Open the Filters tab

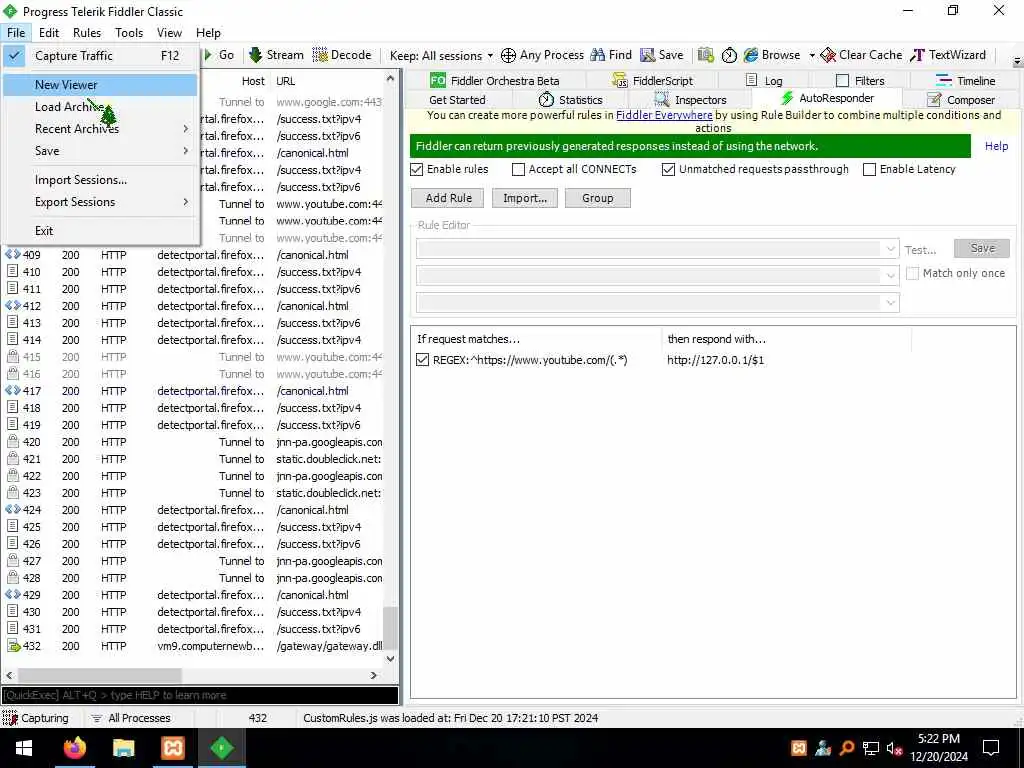[860, 81]
